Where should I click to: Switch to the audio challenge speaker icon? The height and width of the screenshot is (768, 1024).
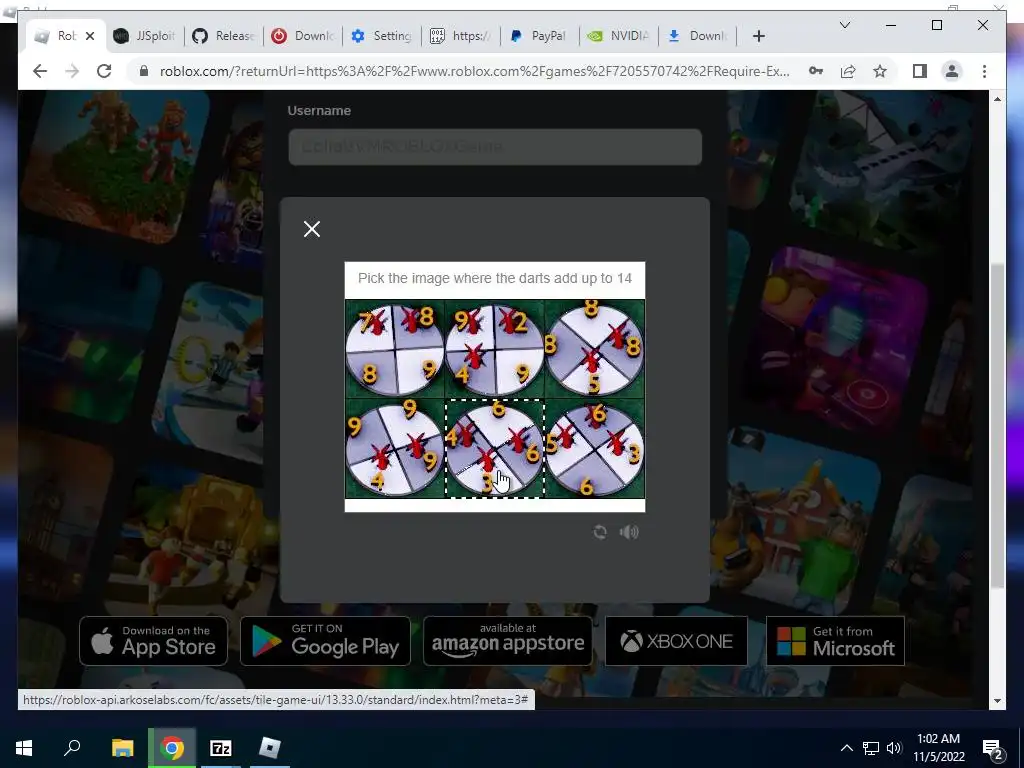(x=629, y=532)
